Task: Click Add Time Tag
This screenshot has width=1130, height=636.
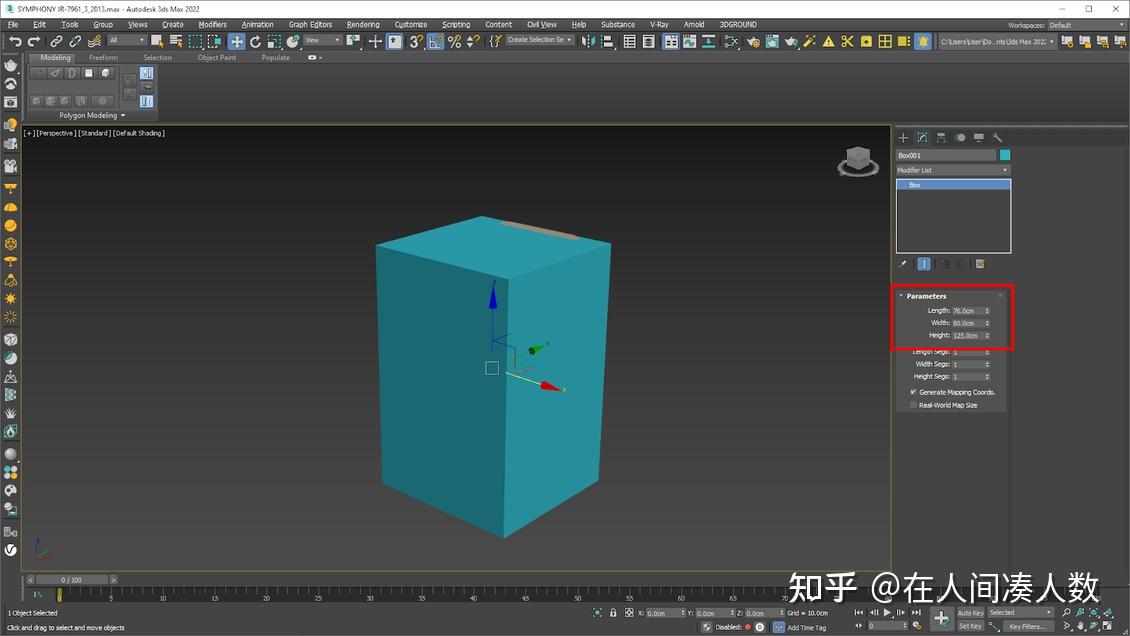Action: 806,627
